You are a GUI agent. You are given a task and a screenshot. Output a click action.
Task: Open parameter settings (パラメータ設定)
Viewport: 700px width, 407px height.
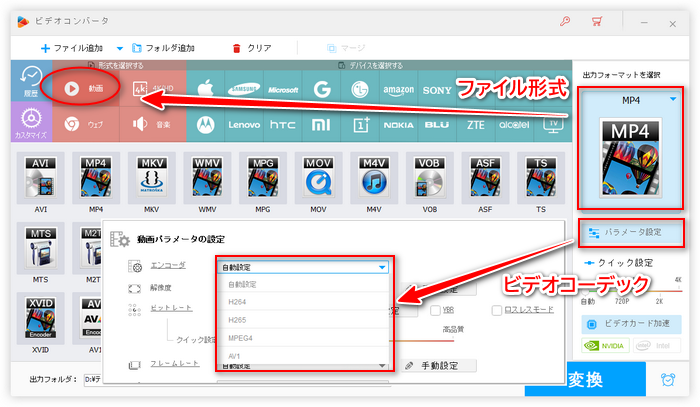click(630, 232)
